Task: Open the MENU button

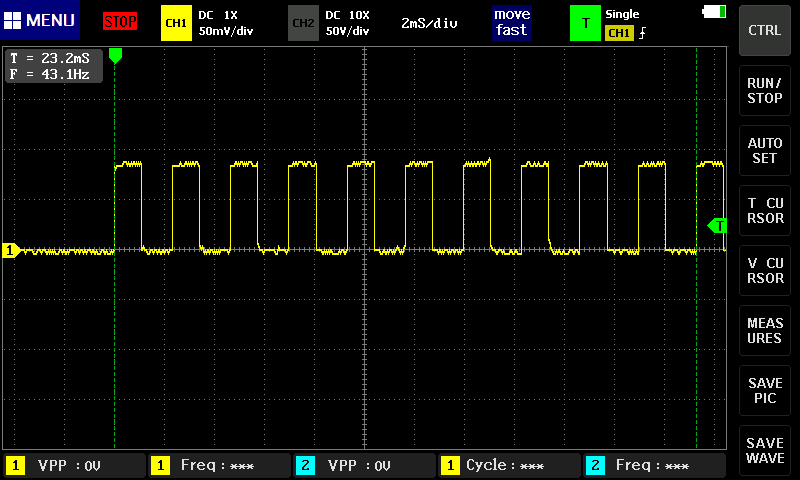Action: click(x=40, y=20)
